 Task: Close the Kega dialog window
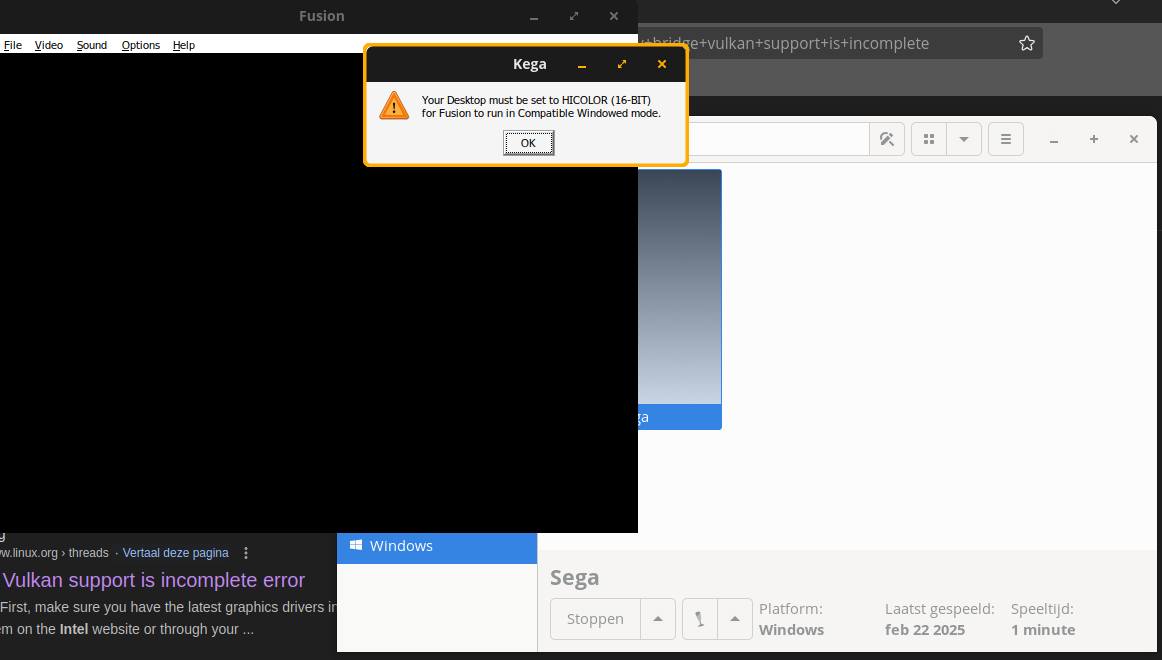662,64
